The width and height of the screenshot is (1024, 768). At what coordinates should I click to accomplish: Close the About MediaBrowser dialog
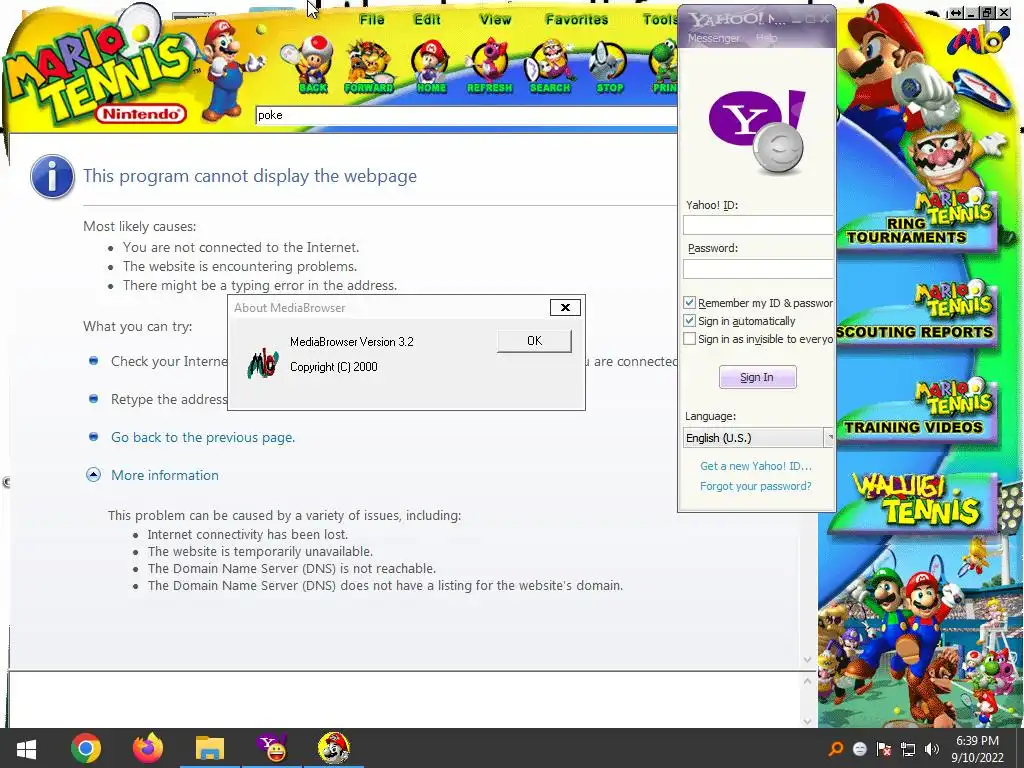coord(566,308)
